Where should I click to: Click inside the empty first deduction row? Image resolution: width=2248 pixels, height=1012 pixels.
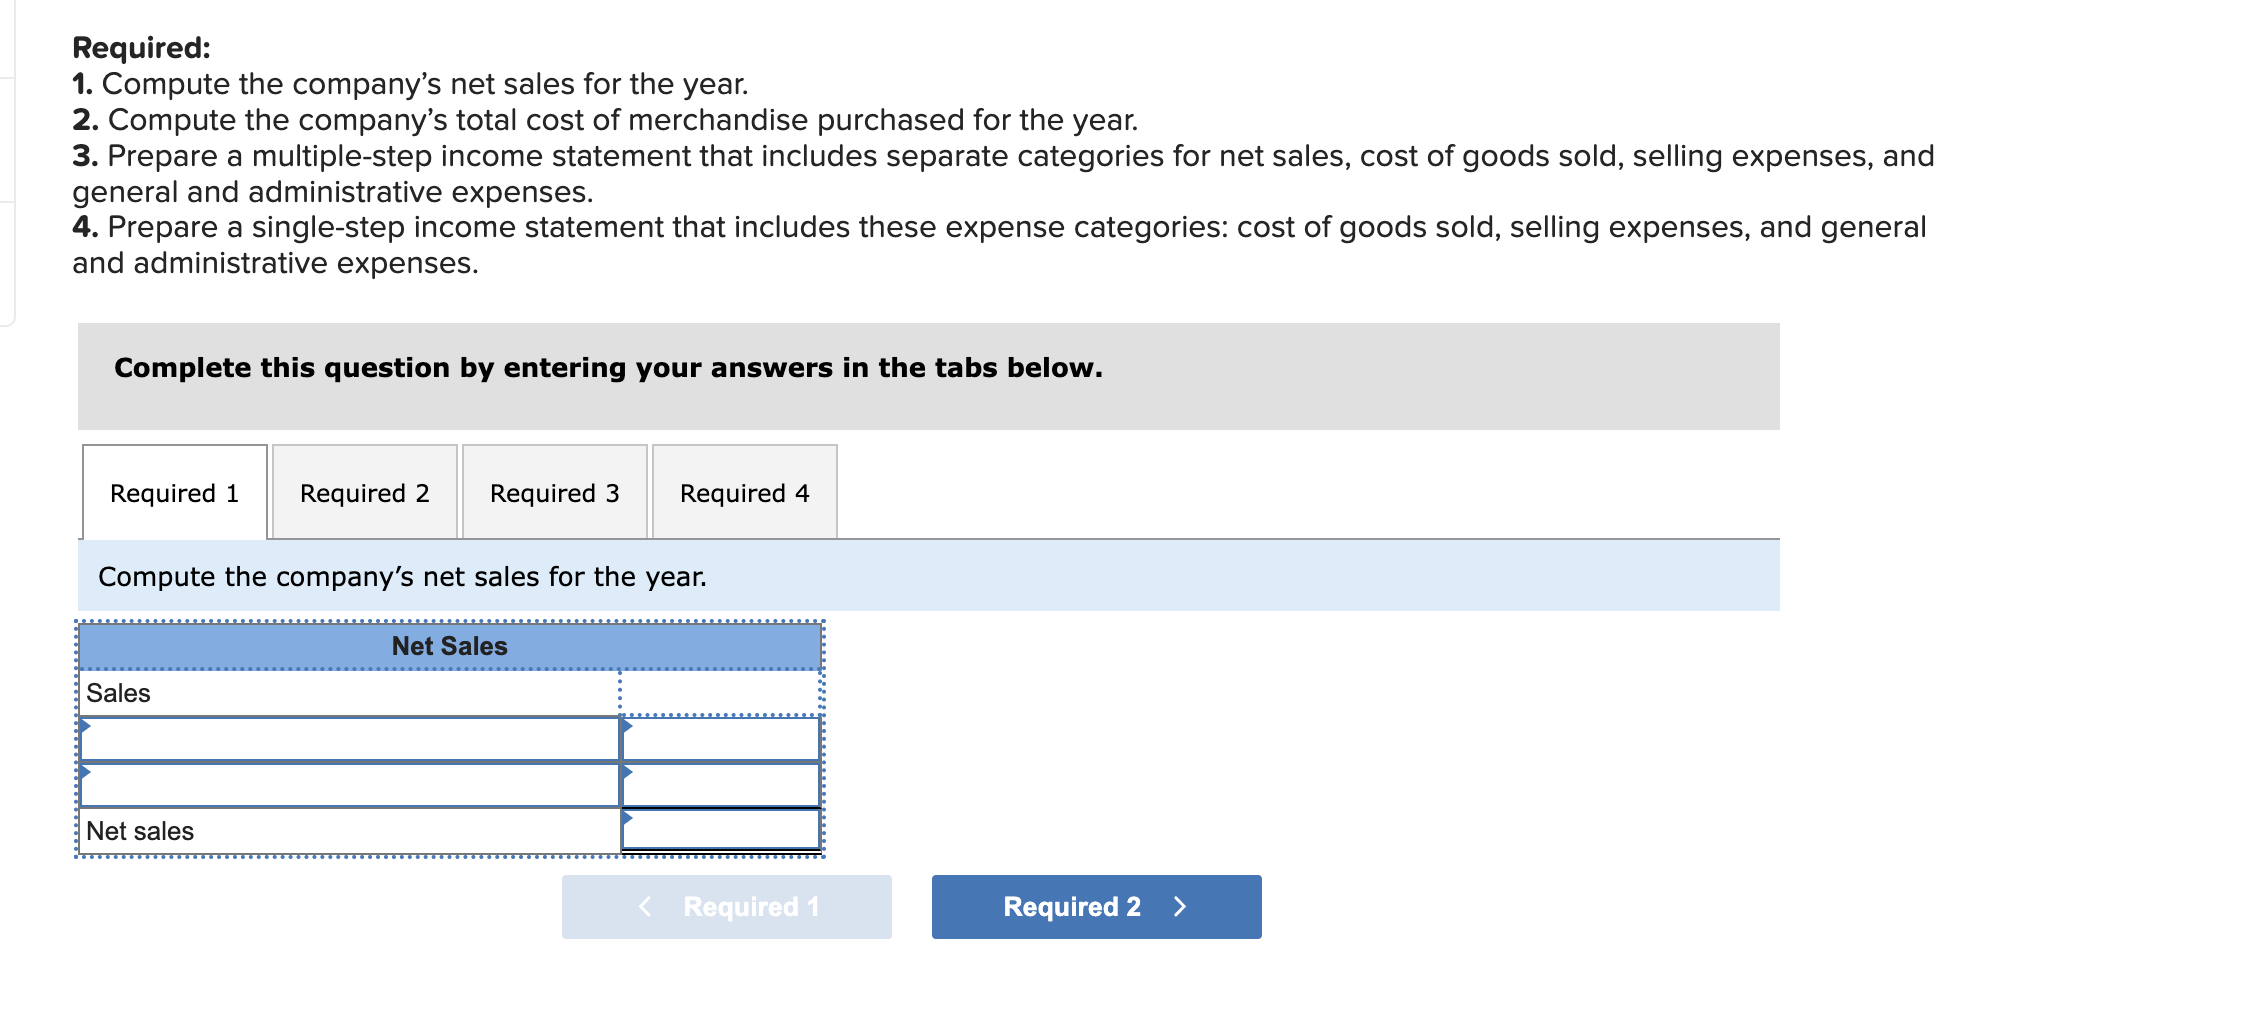tap(350, 737)
